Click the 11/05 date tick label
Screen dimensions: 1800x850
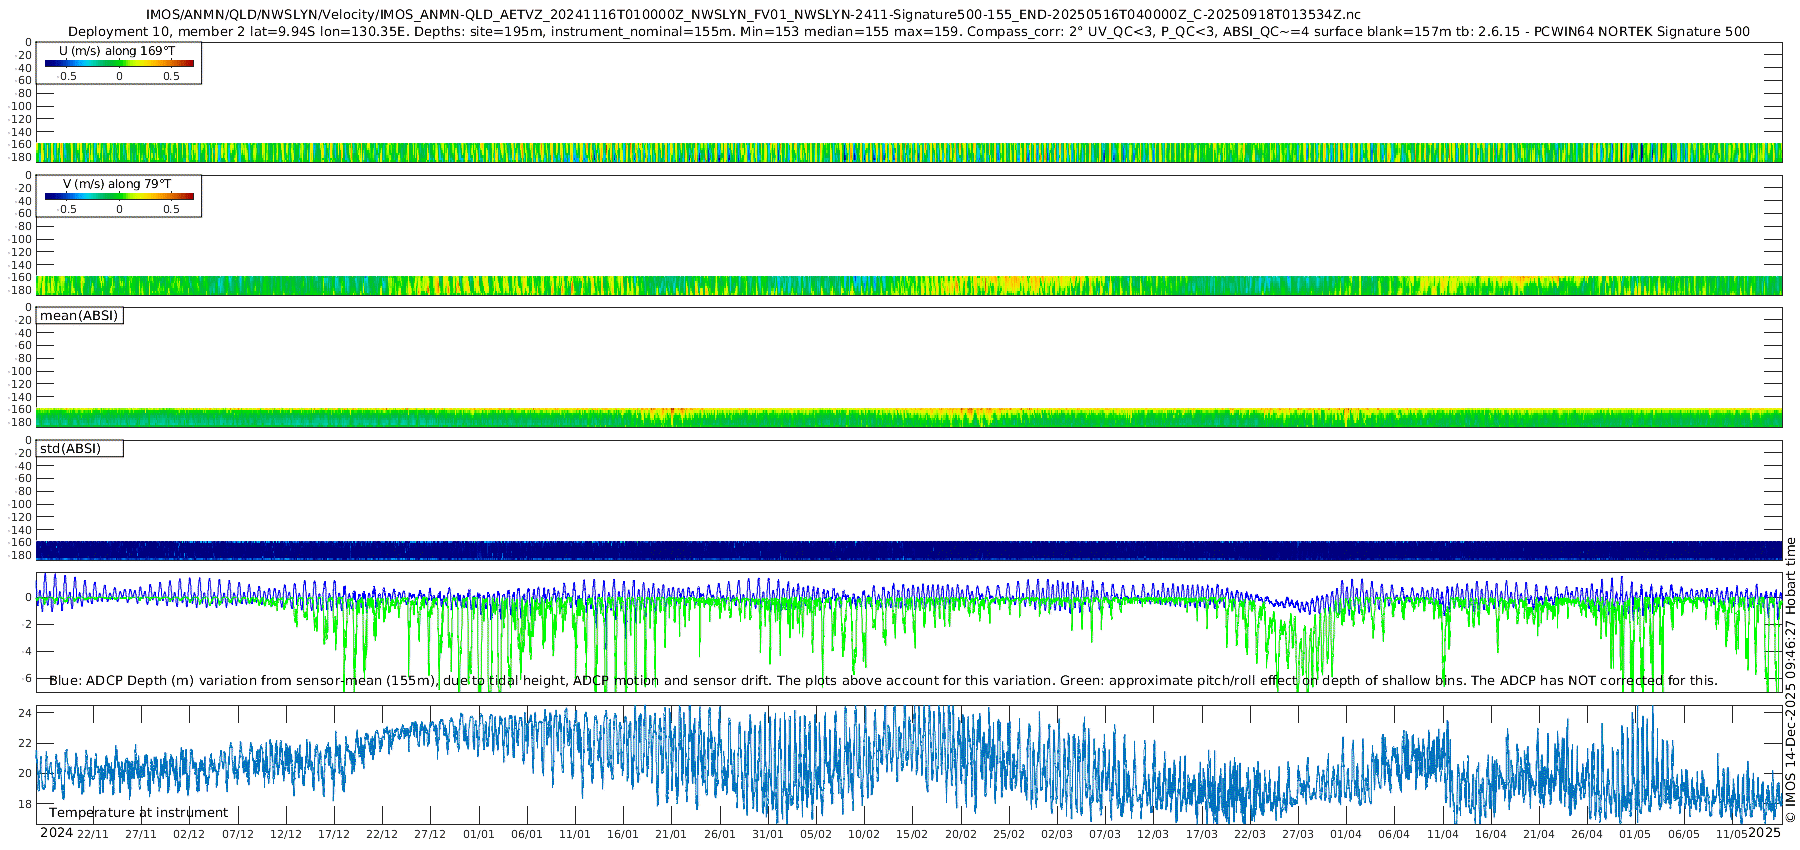(1732, 834)
